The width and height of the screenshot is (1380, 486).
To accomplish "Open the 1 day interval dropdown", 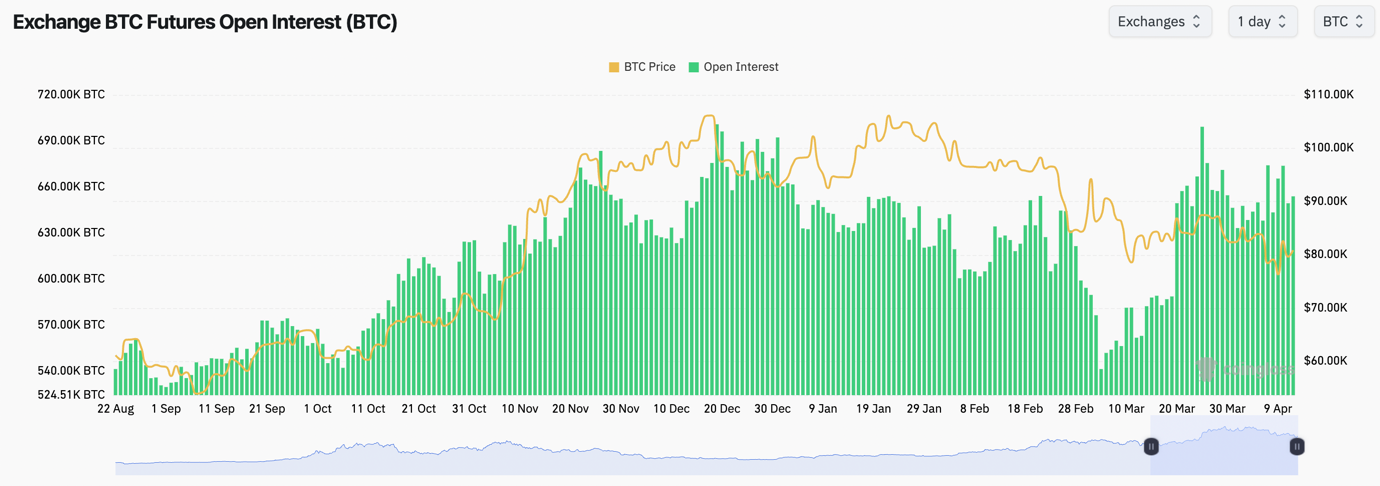I will [x=1261, y=21].
